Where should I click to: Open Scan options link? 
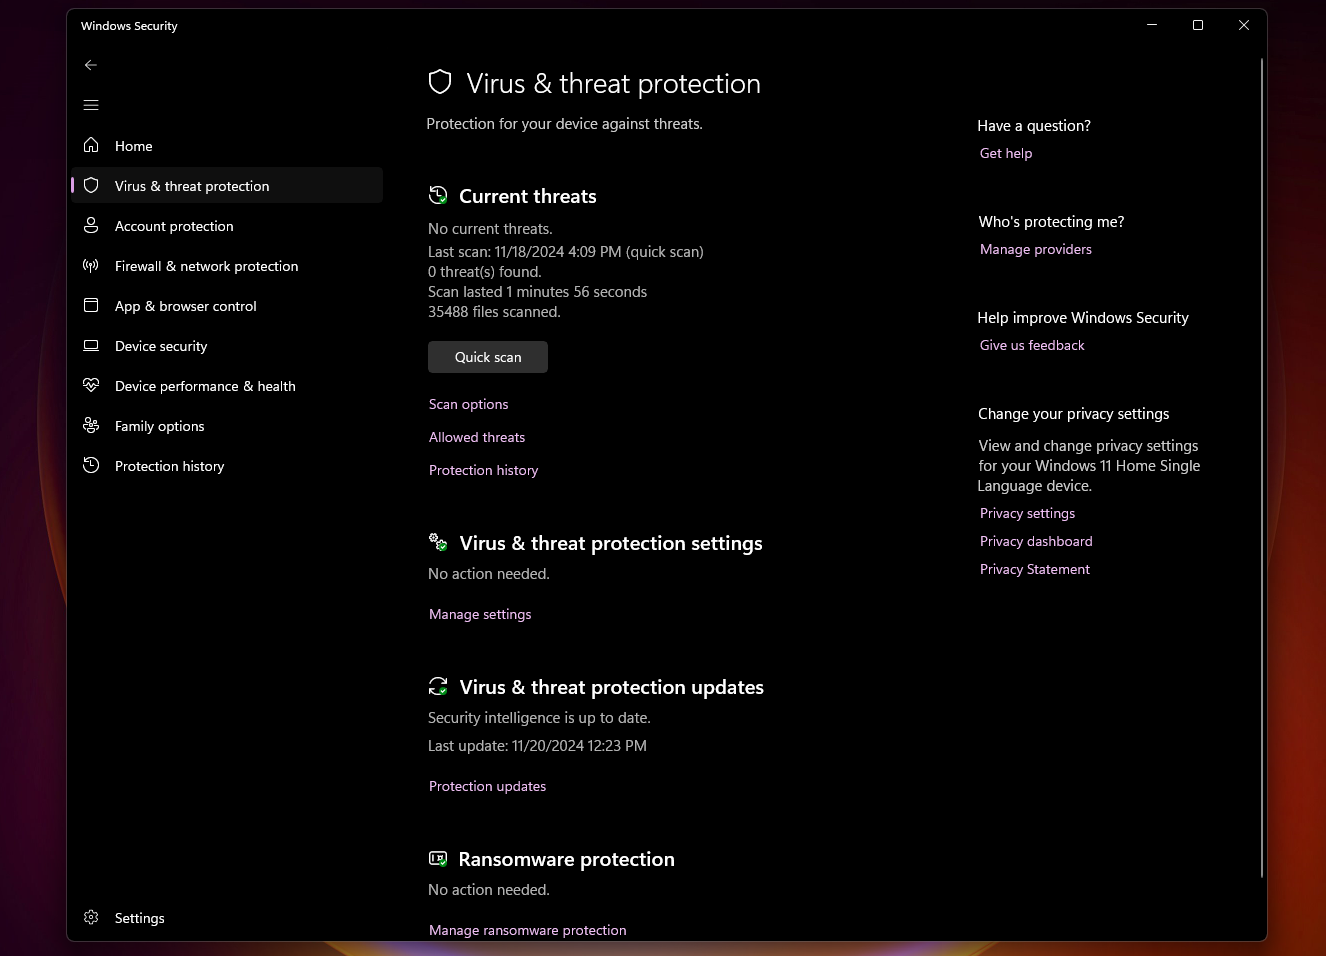(x=469, y=404)
